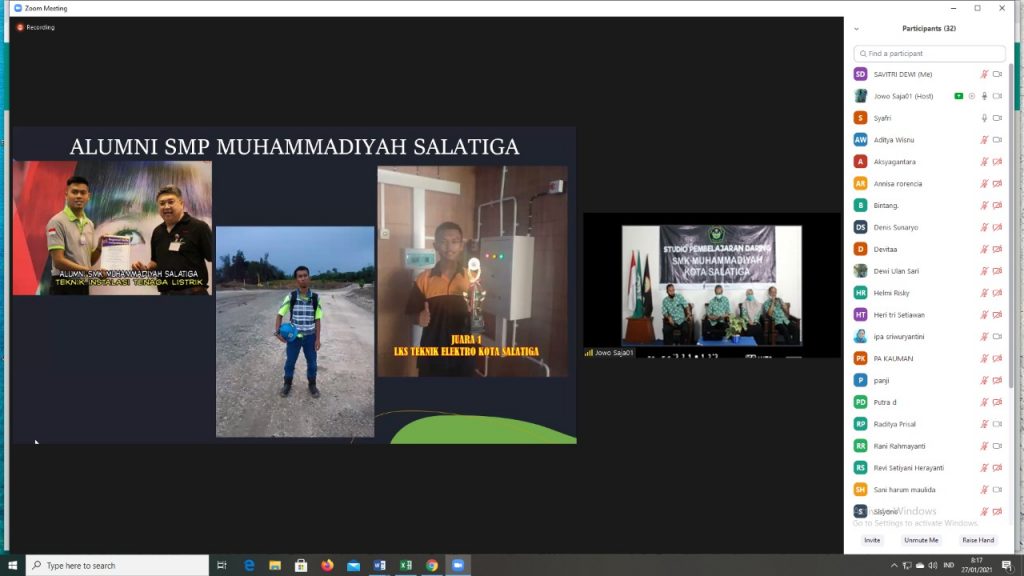Click the participants list scrollbar
The image size is (1024, 576).
[1011, 225]
